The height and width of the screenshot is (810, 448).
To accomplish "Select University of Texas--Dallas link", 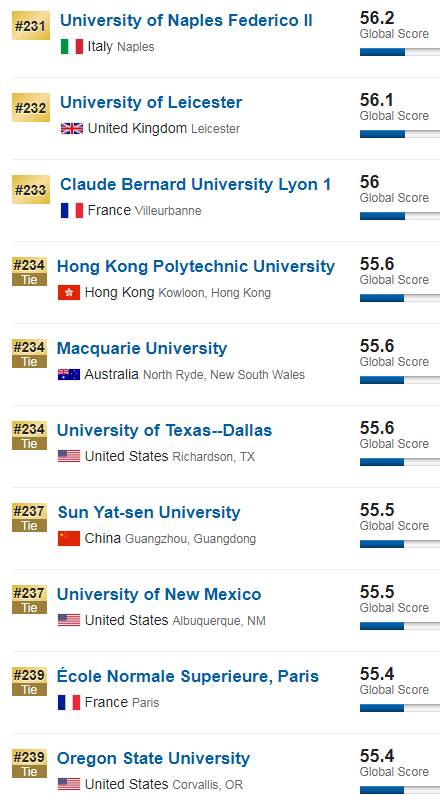I will click(164, 430).
